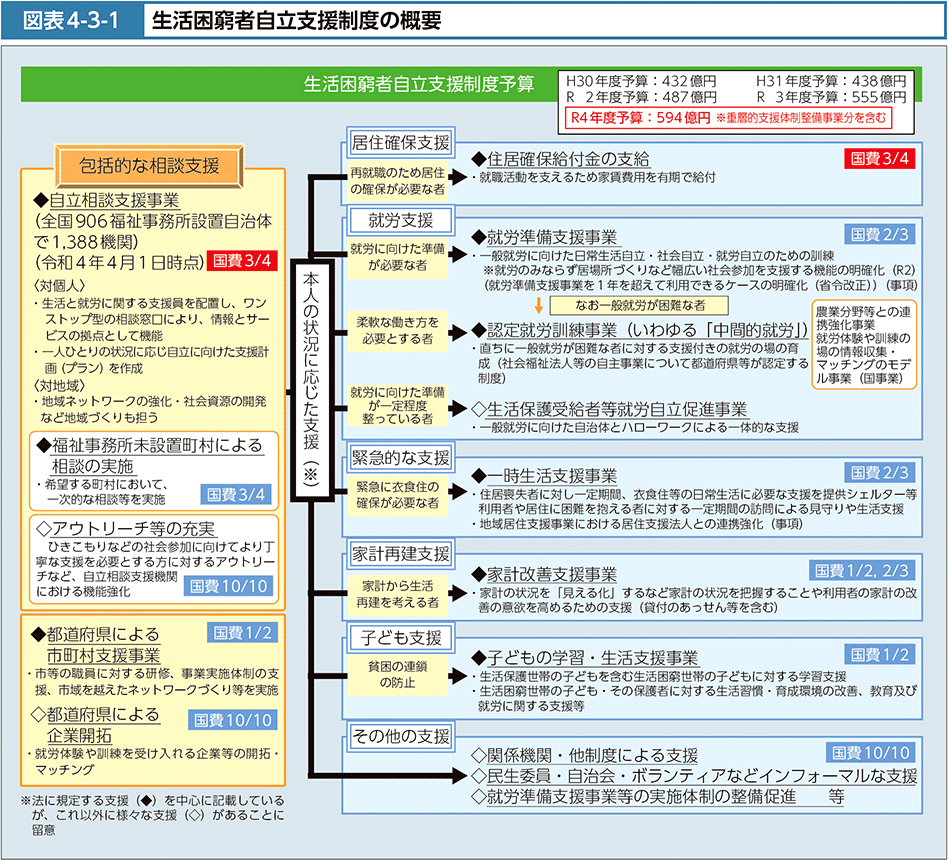Click the 国費1/2, 2/3 badge for 家計改善支援事業

click(x=862, y=570)
